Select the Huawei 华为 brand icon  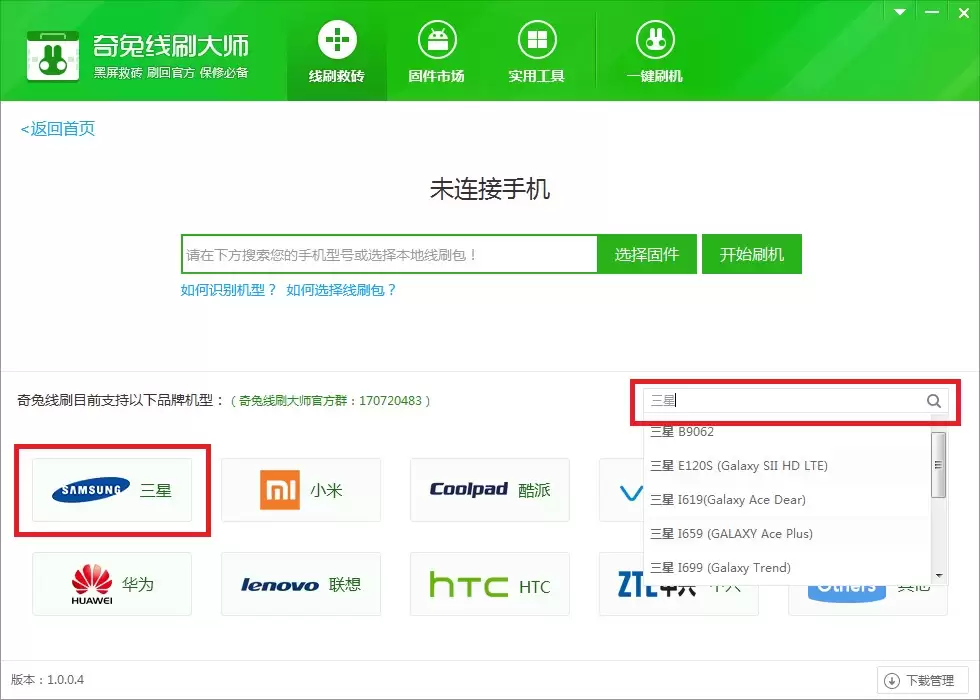[111, 584]
